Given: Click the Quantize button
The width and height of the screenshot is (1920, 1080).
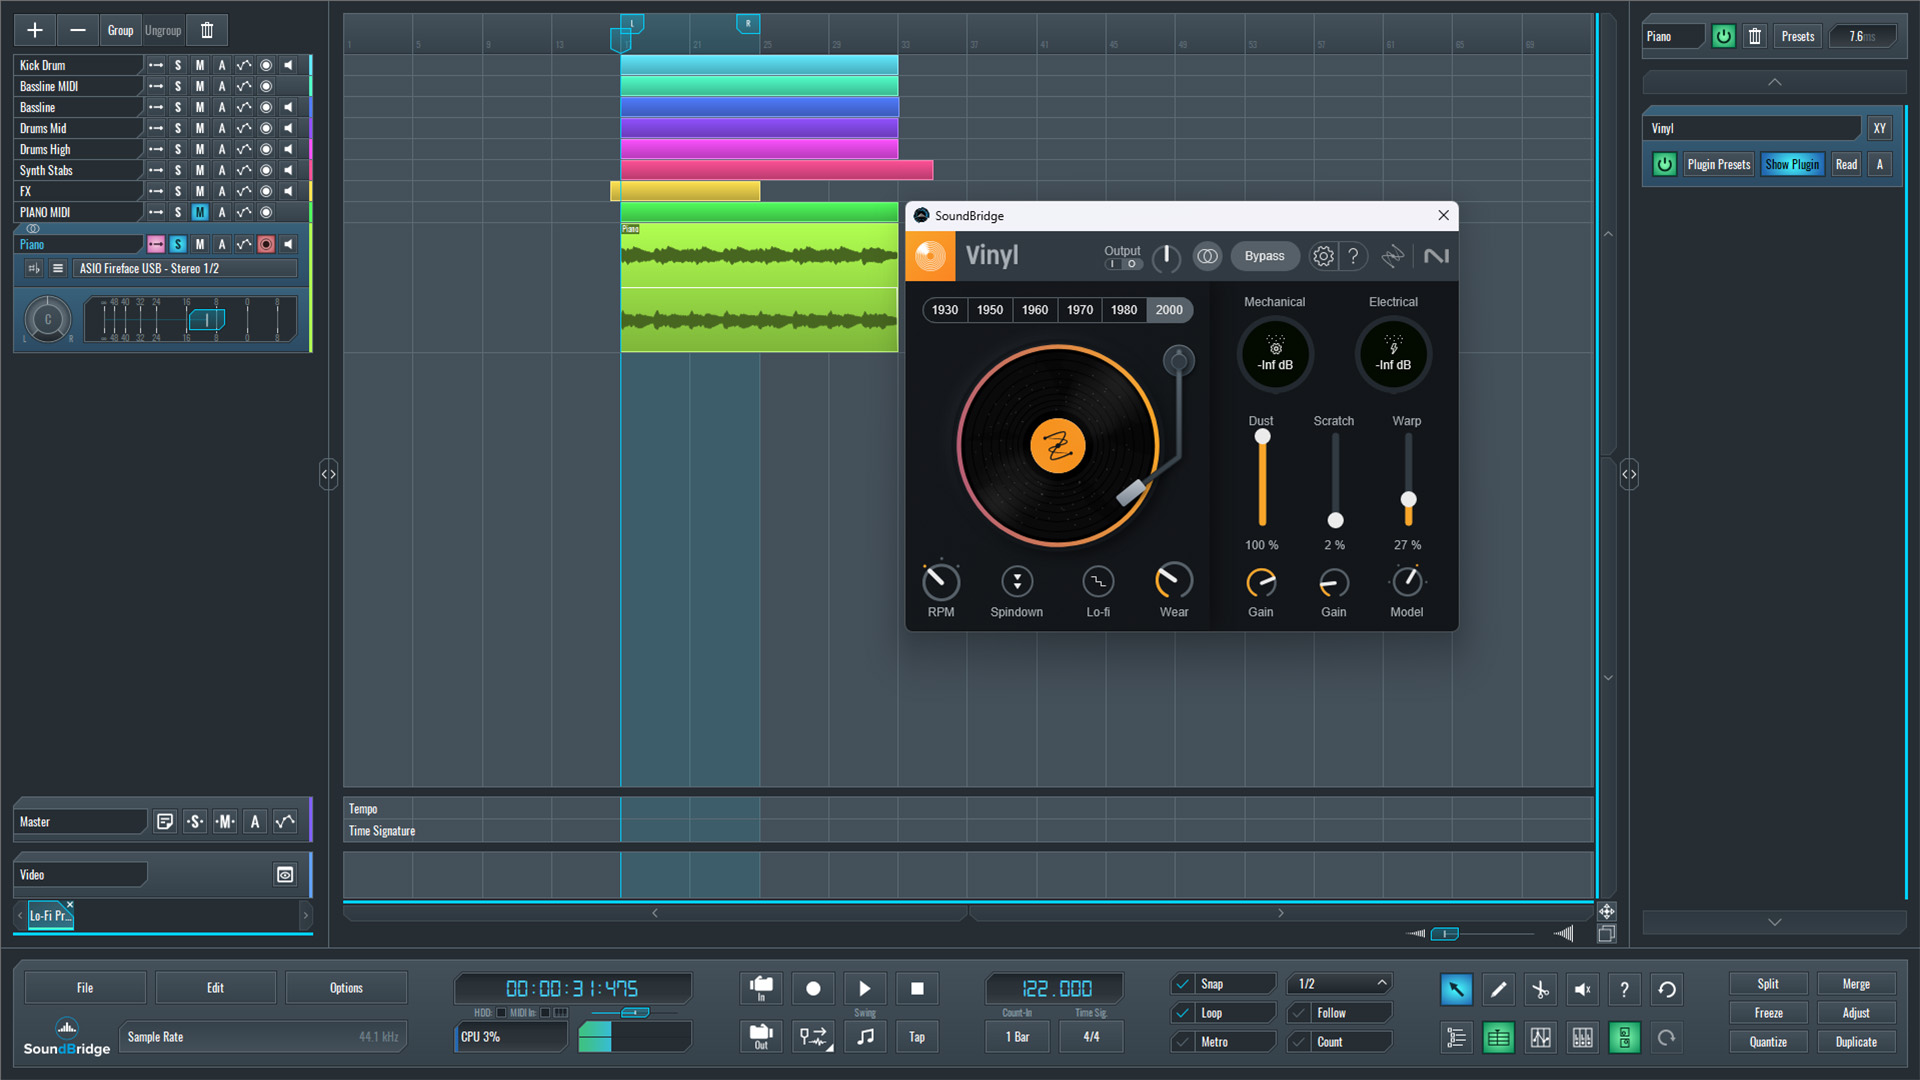Looking at the screenshot, I should 1768,1042.
